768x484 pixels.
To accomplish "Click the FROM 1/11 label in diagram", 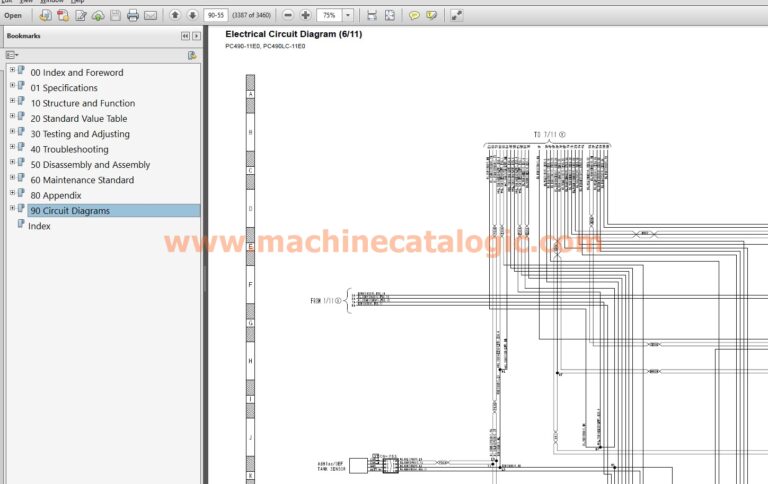I will tap(326, 301).
